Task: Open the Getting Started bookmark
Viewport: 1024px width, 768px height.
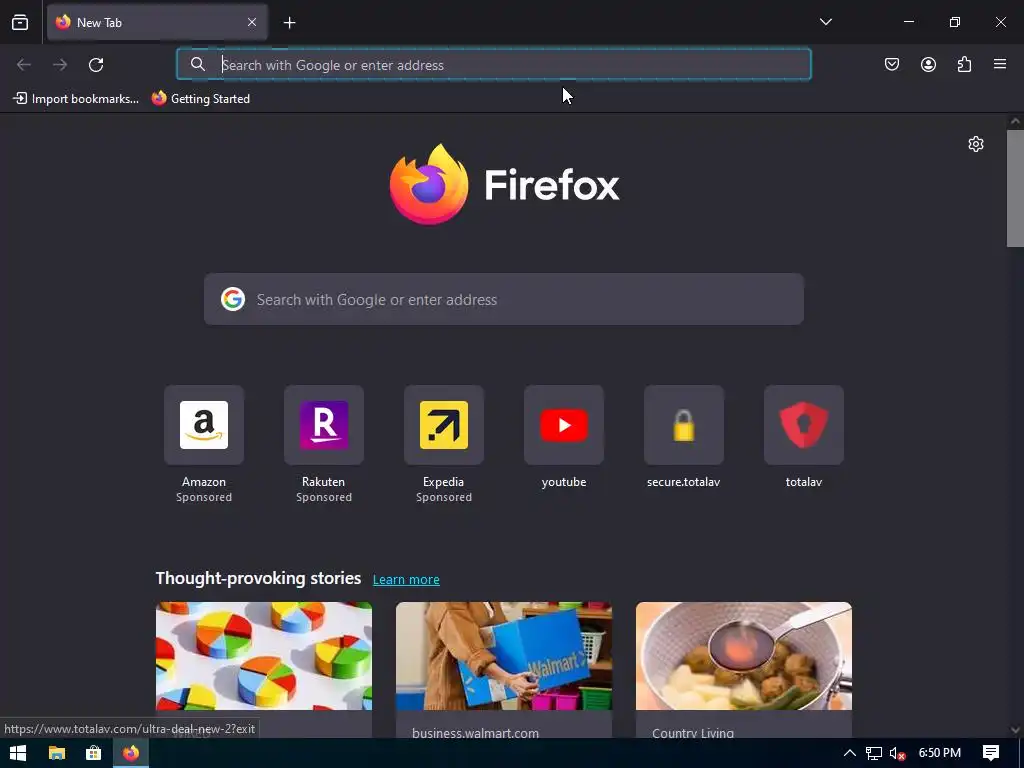Action: coord(201,99)
